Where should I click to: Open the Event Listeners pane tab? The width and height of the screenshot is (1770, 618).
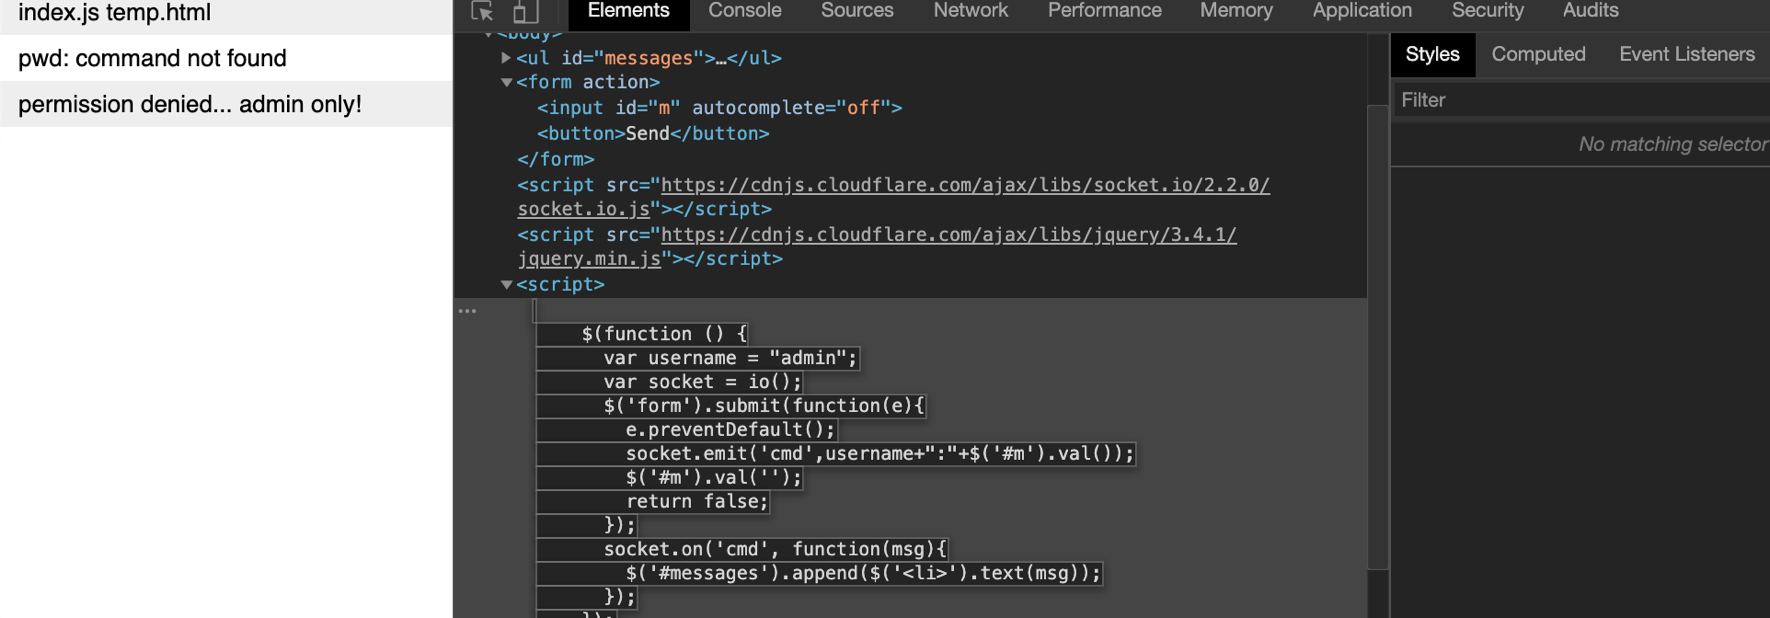[x=1687, y=55]
